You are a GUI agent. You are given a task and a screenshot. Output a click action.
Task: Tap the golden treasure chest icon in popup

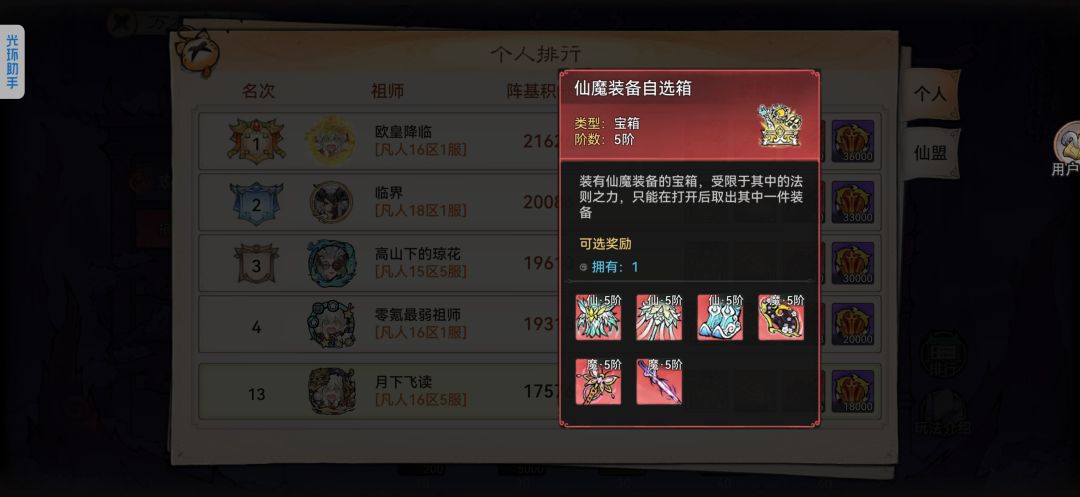pos(780,125)
